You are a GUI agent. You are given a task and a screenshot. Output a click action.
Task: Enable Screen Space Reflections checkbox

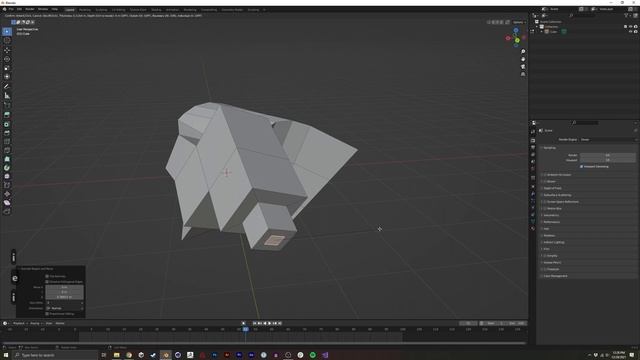(x=545, y=202)
